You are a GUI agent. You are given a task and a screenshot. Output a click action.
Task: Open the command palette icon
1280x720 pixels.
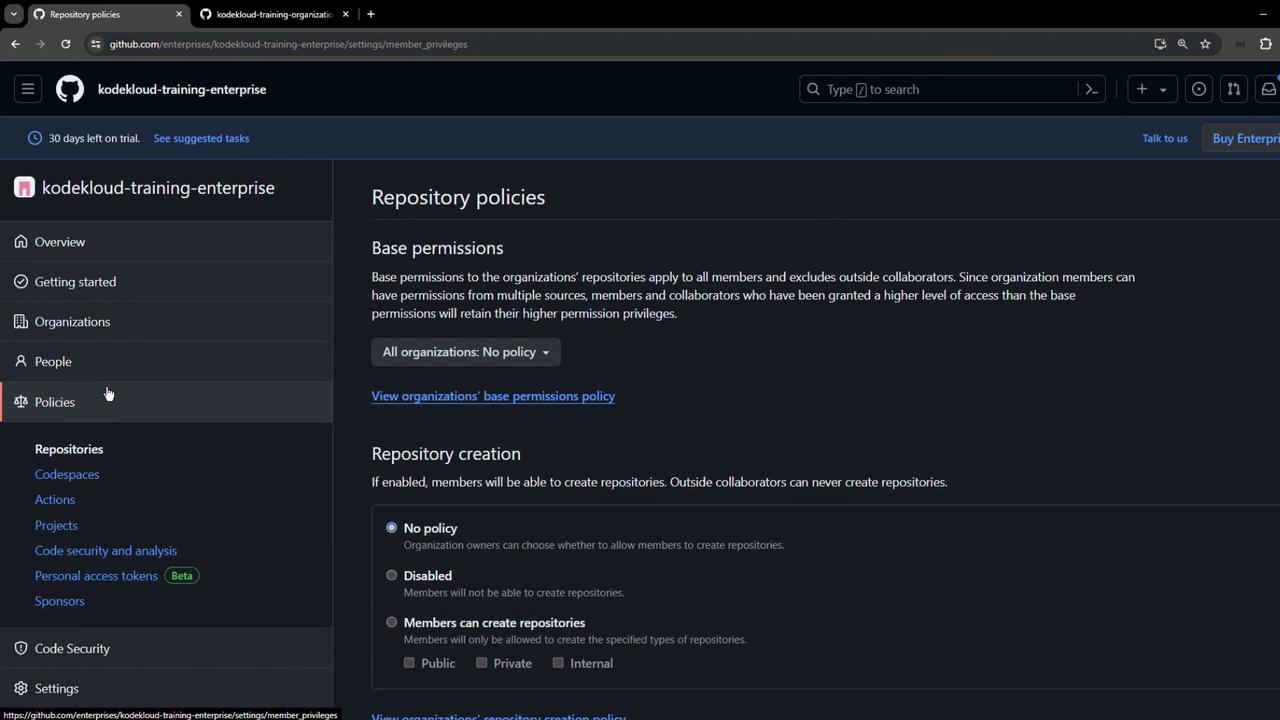coord(1092,89)
